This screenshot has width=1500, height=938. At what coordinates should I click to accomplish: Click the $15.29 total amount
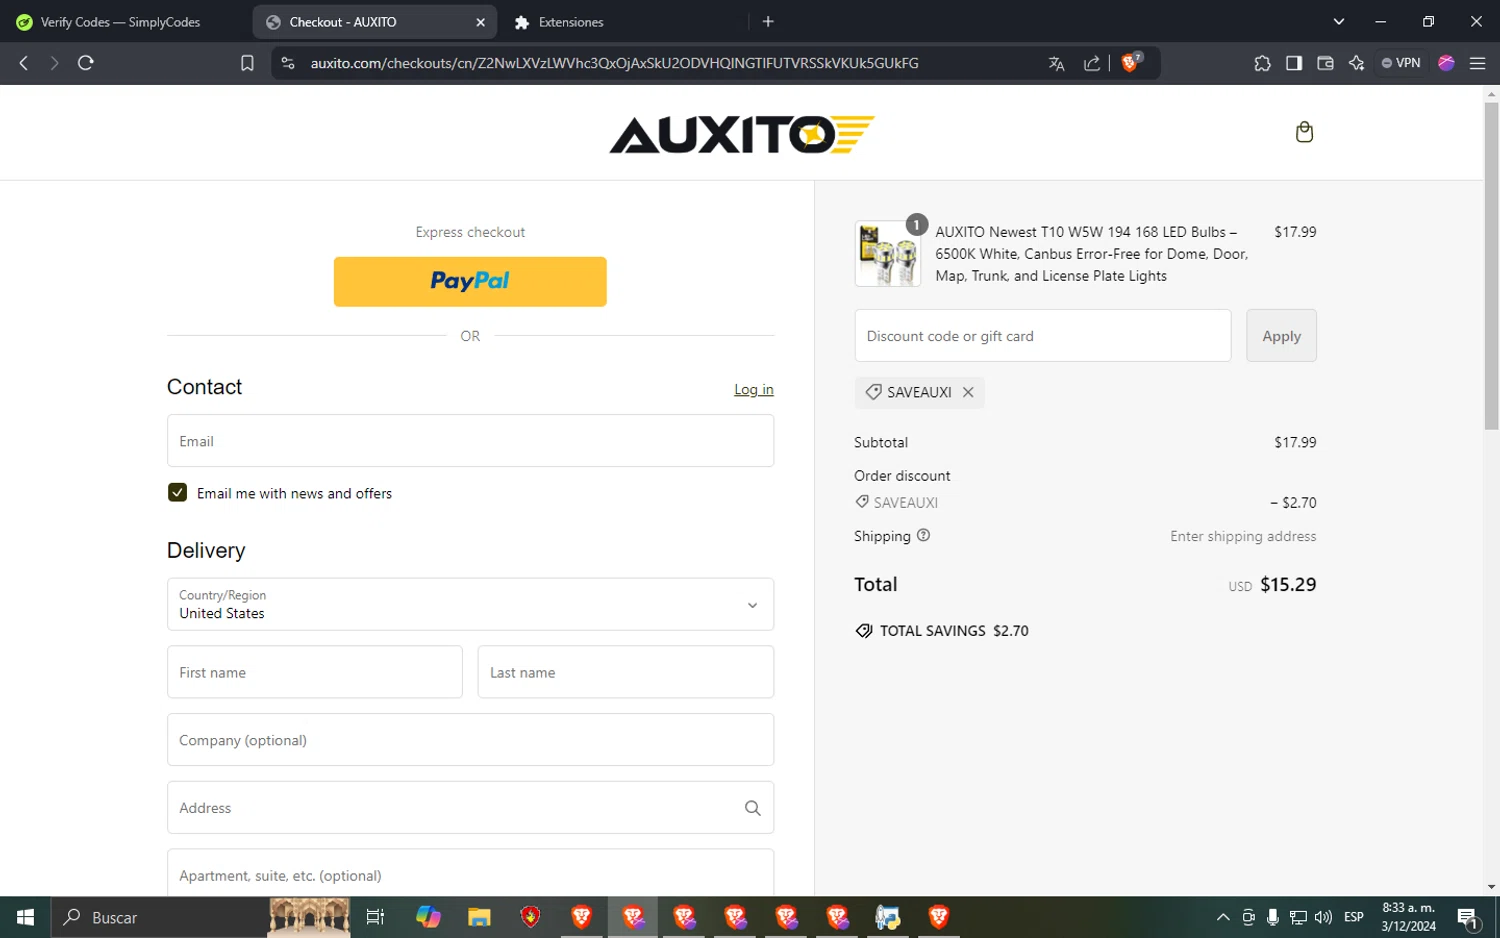1288,585
